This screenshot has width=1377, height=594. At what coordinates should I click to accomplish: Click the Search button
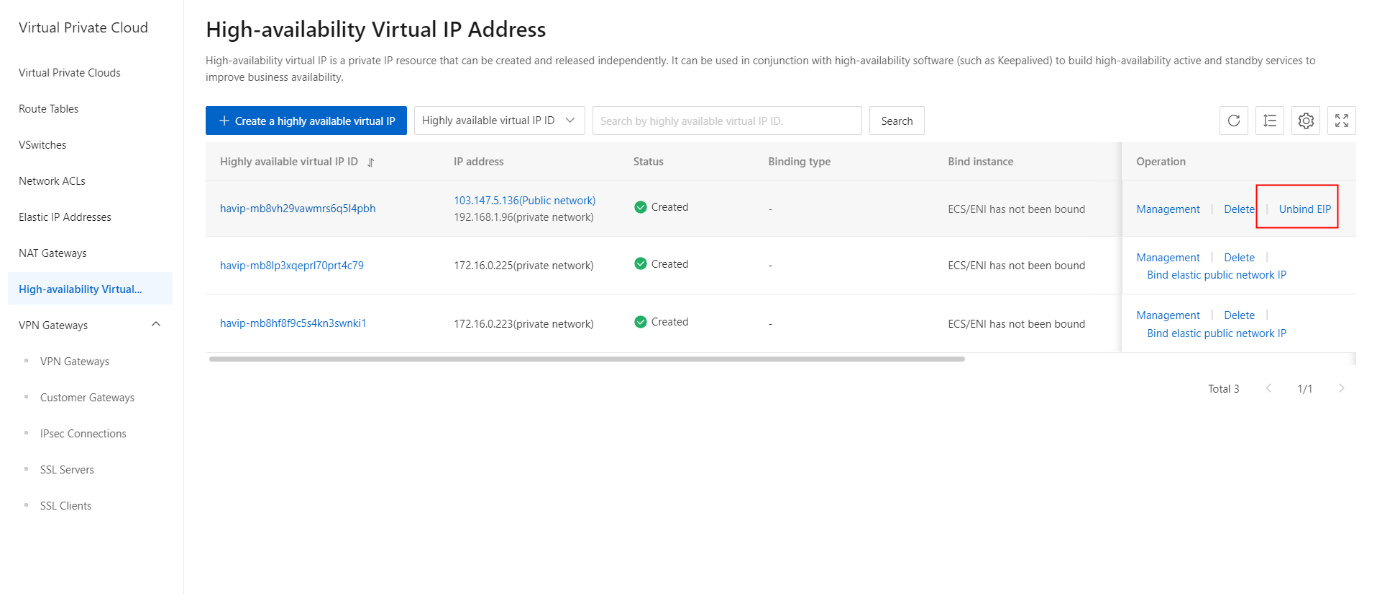tap(897, 121)
